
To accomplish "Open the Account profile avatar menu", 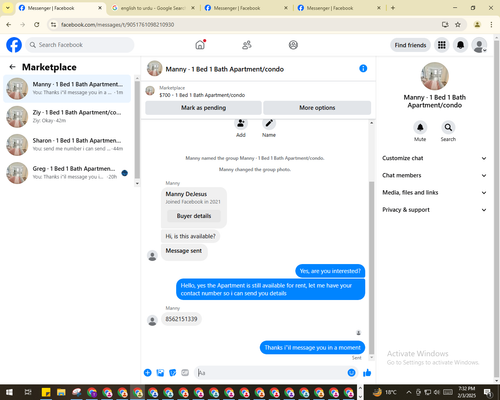I will [479, 45].
